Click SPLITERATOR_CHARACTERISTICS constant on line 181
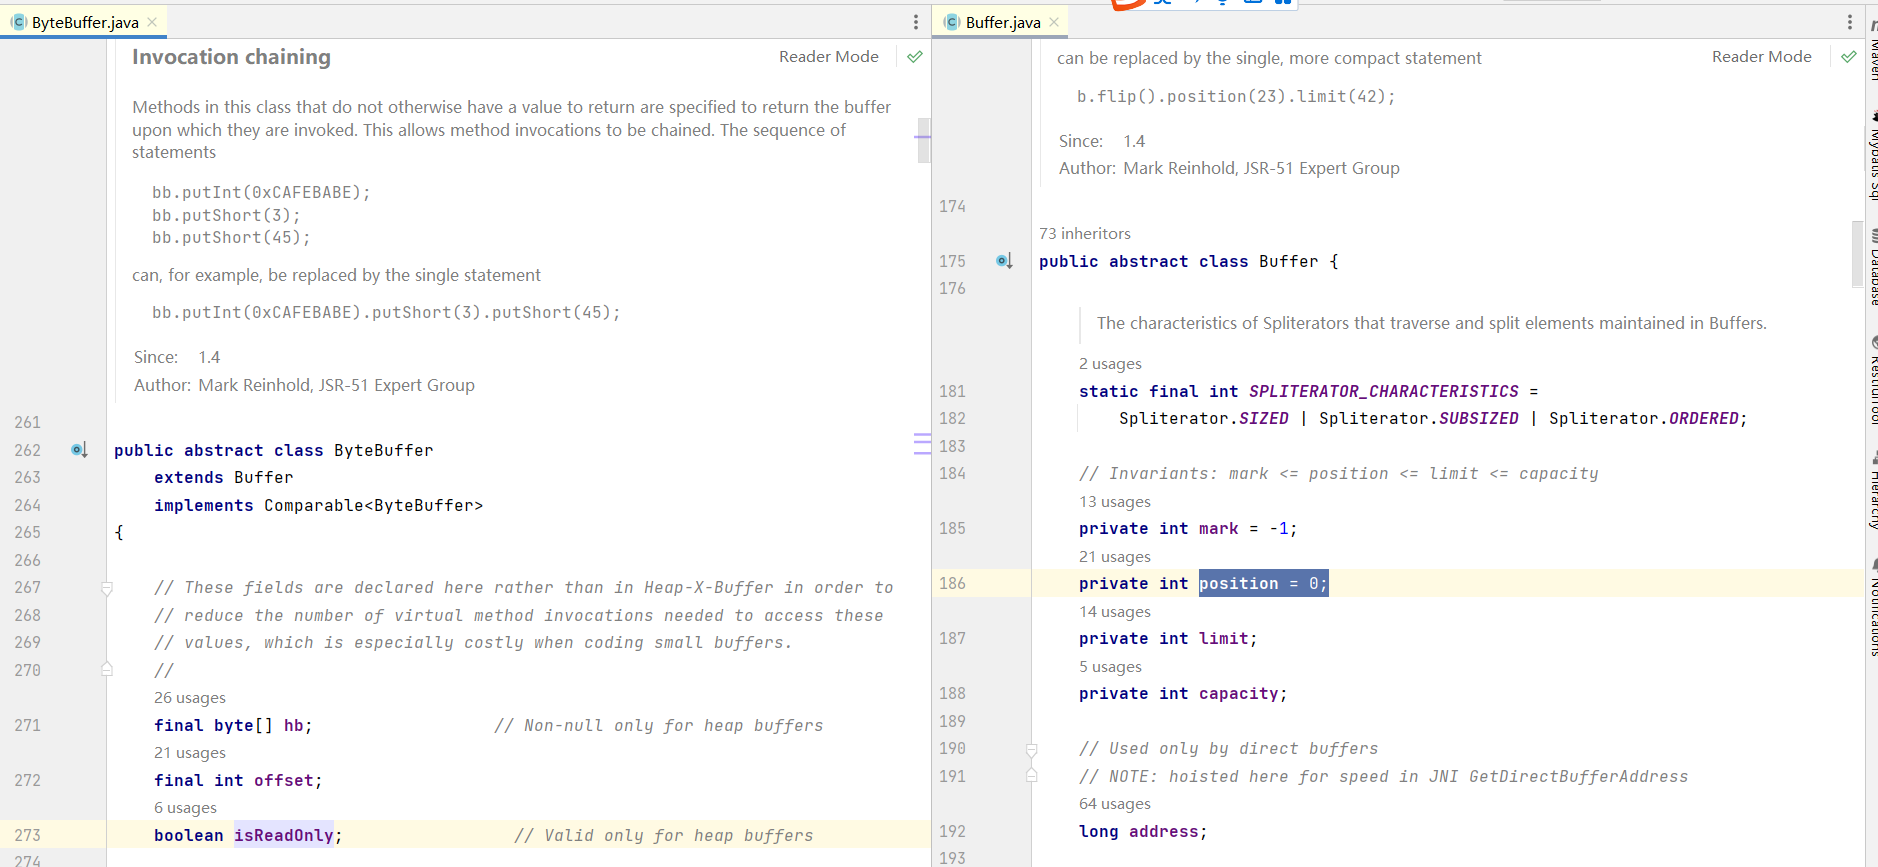Viewport: 1878px width, 867px height. (x=1383, y=392)
